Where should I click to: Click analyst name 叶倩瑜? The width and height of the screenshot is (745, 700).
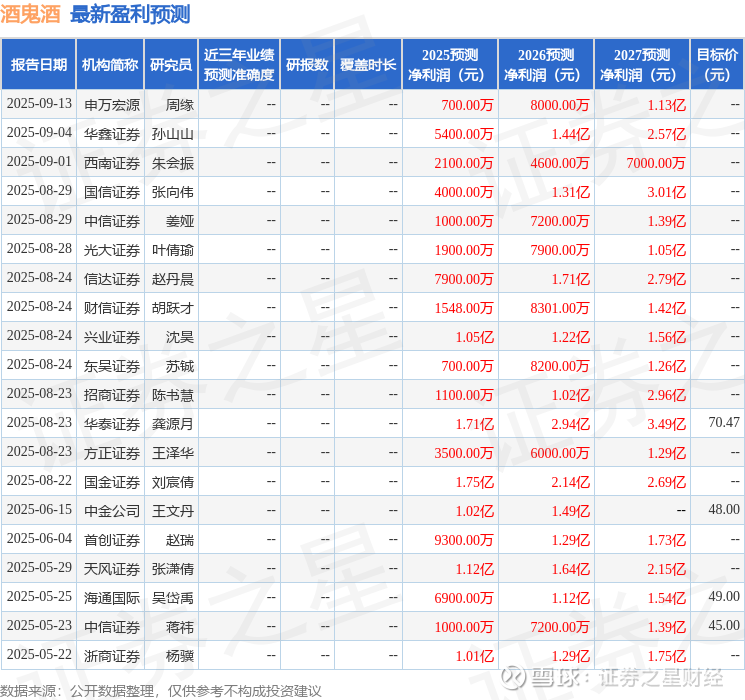[172, 250]
